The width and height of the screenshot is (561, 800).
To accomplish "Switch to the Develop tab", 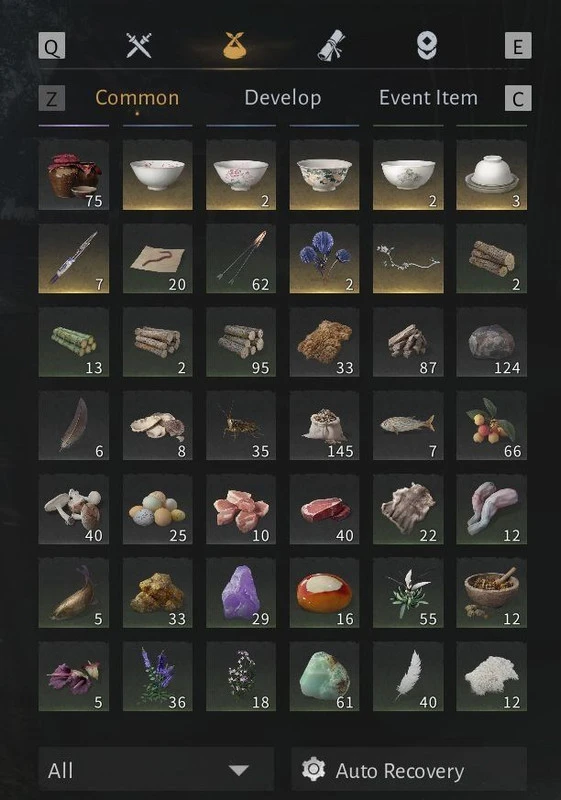I will (x=283, y=97).
